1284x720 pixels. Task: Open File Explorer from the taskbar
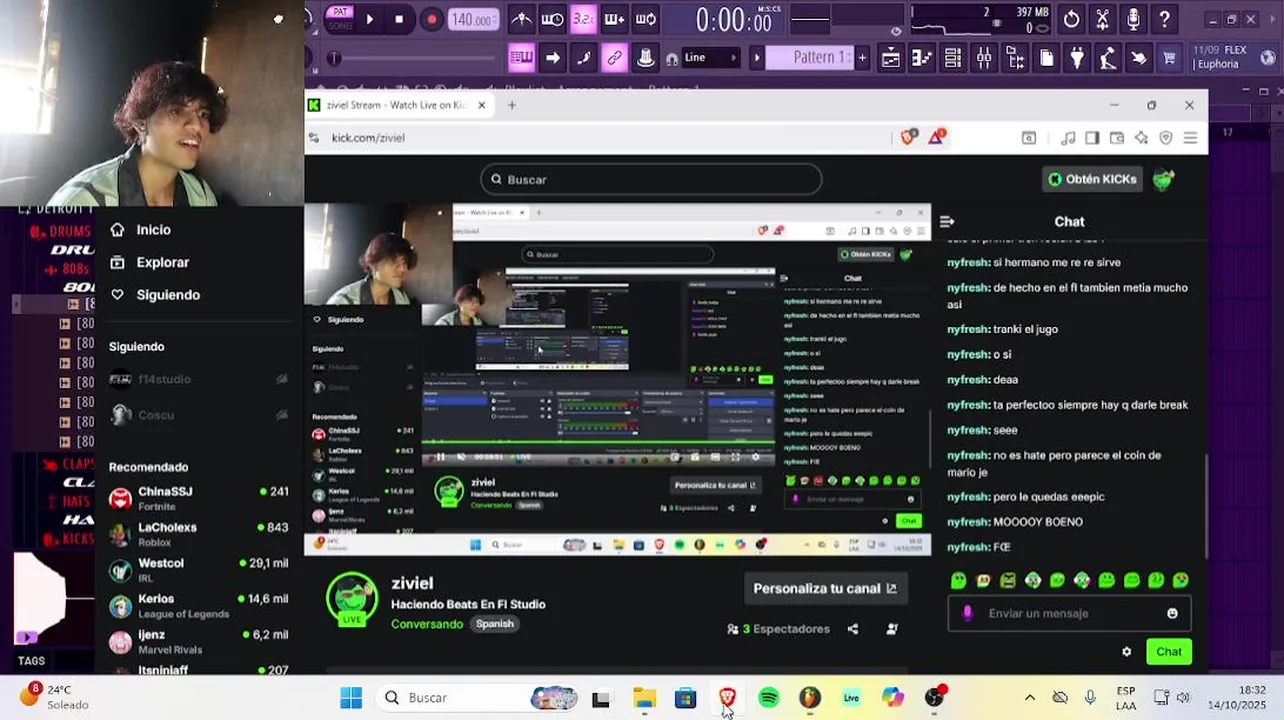644,698
